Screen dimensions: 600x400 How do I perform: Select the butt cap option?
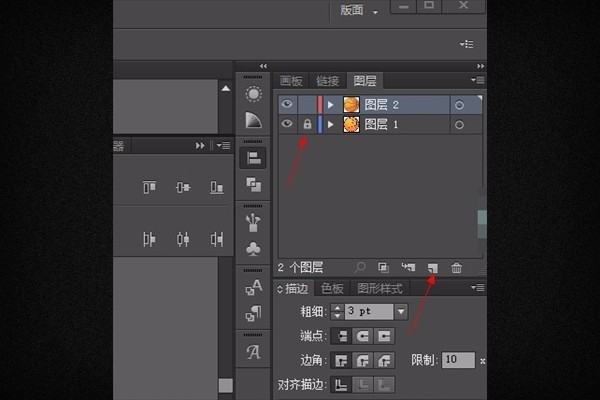click(x=341, y=336)
